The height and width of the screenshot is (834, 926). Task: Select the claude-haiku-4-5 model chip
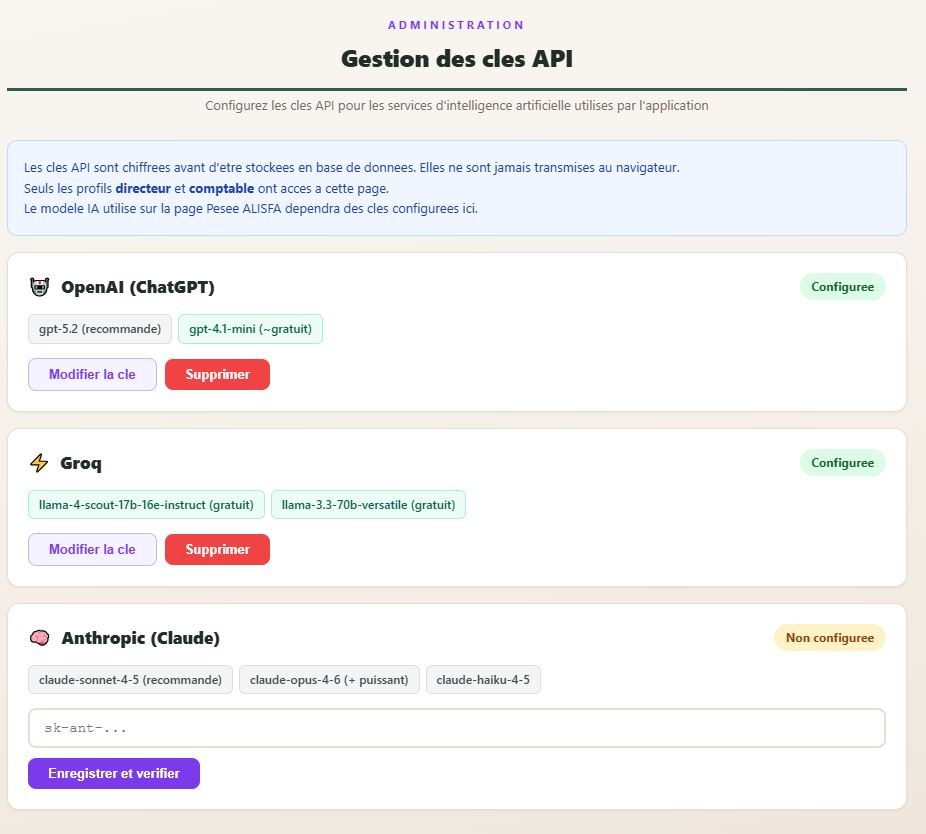483,680
